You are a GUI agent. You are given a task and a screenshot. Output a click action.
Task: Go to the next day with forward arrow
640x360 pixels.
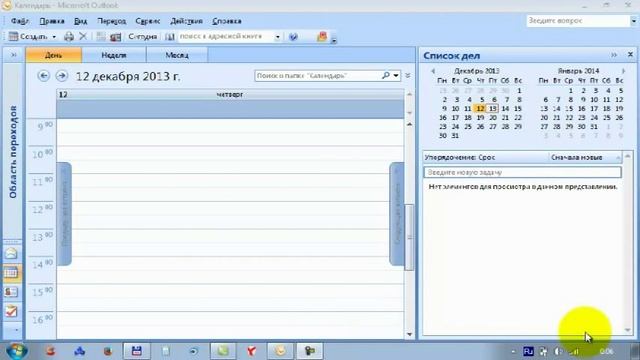(62, 76)
